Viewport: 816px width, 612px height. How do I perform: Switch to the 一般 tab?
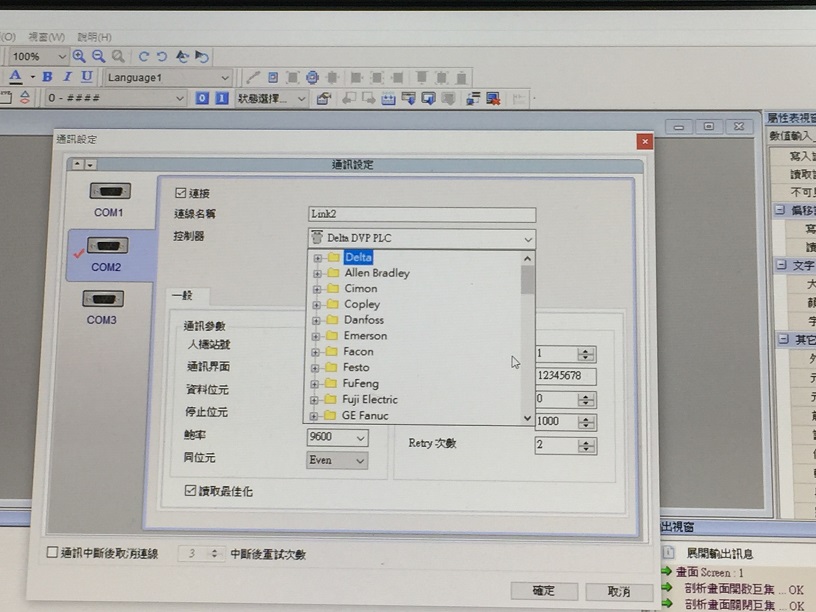[183, 296]
